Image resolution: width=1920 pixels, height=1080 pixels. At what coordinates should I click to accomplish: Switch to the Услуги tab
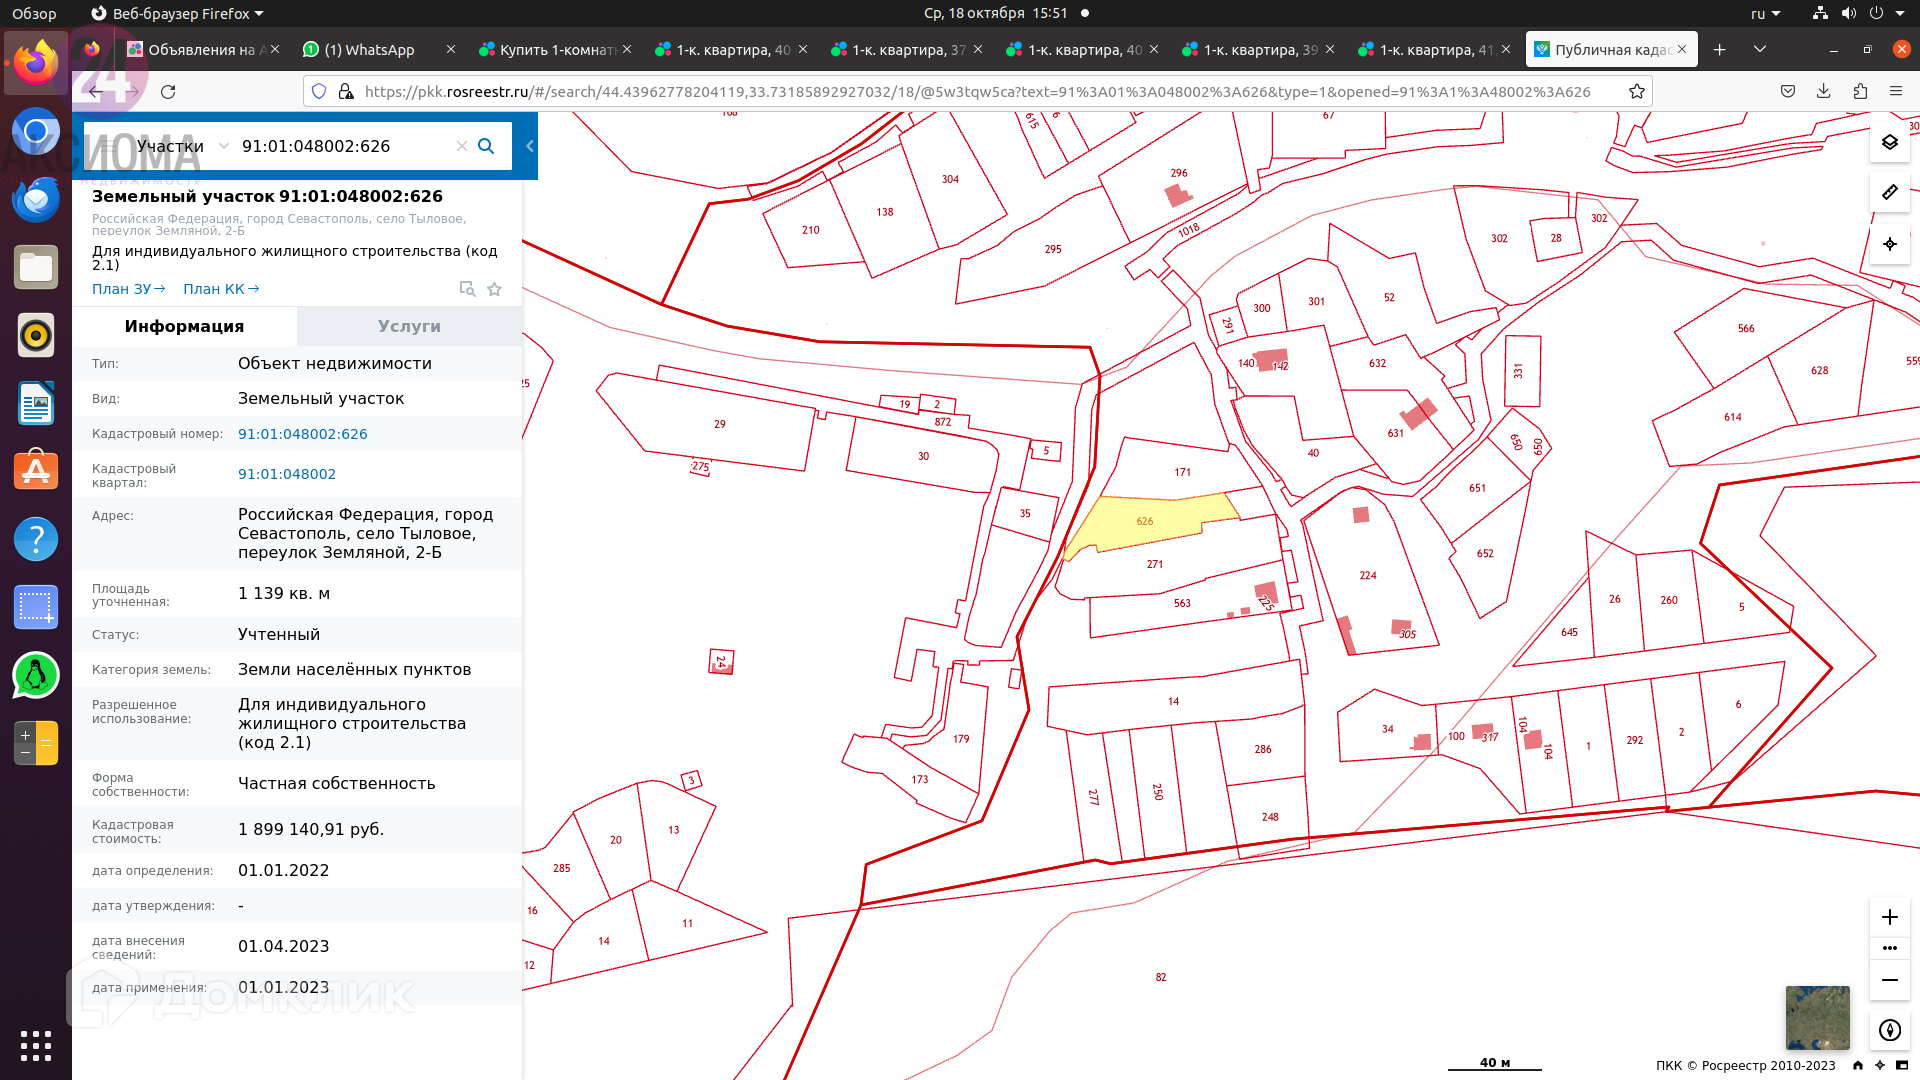pyautogui.click(x=409, y=326)
